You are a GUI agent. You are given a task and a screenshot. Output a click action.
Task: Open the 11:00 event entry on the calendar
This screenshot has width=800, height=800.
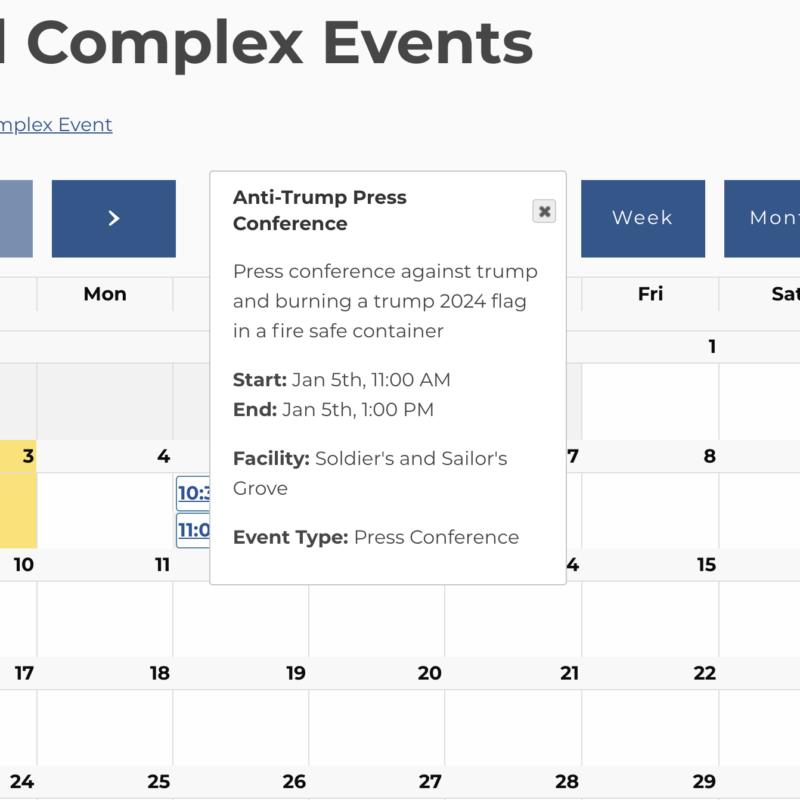[x=193, y=530]
